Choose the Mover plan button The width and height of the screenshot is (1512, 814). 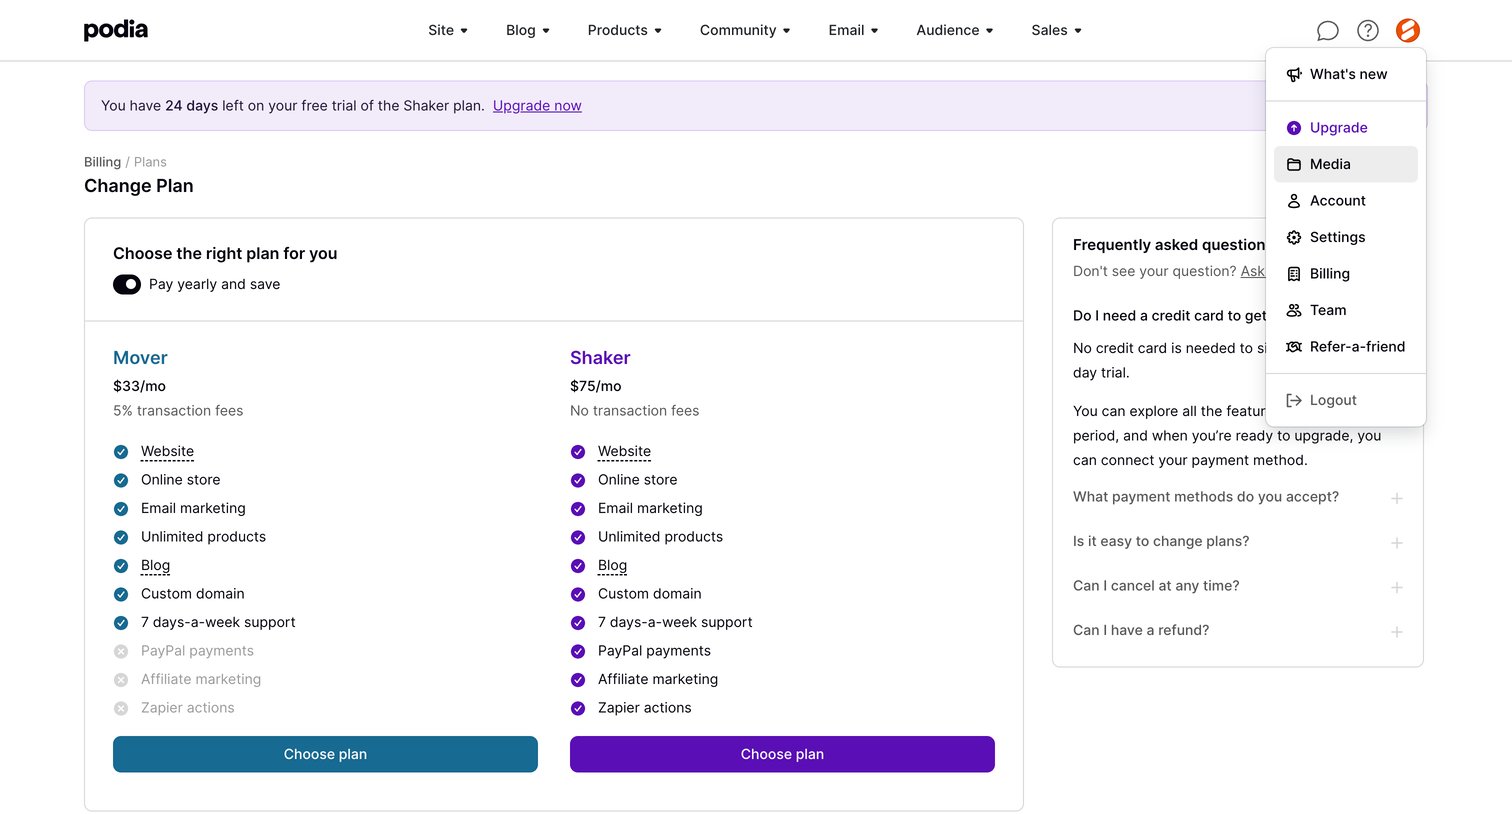tap(325, 754)
